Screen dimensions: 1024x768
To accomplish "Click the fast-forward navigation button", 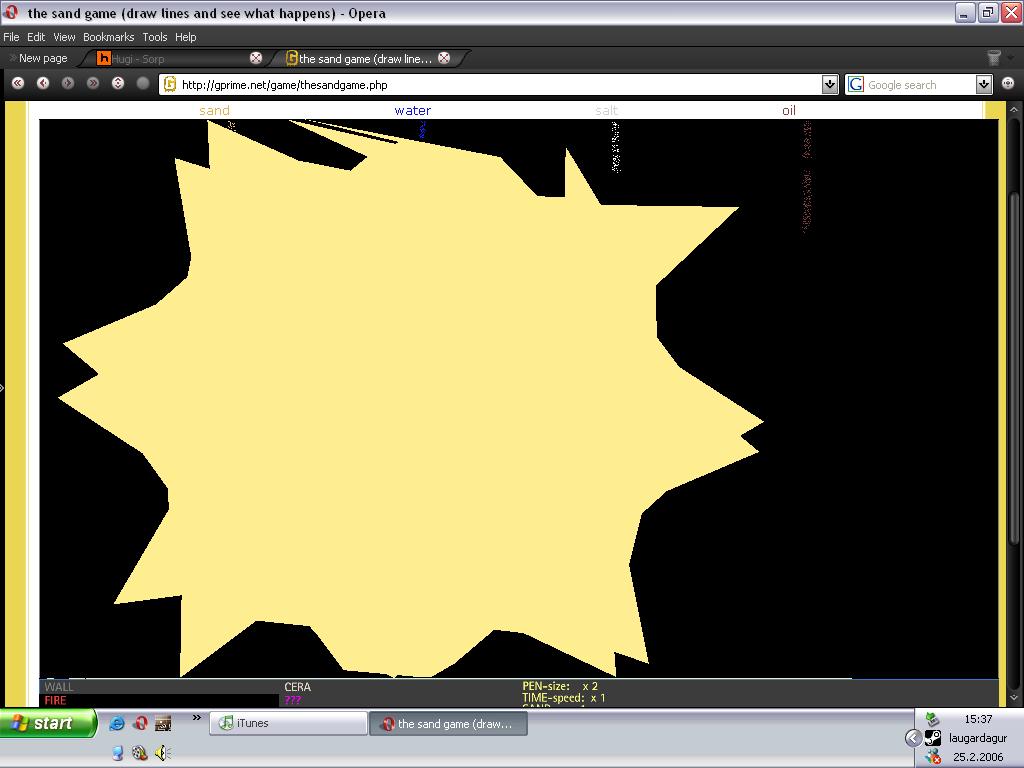I will pyautogui.click(x=93, y=83).
